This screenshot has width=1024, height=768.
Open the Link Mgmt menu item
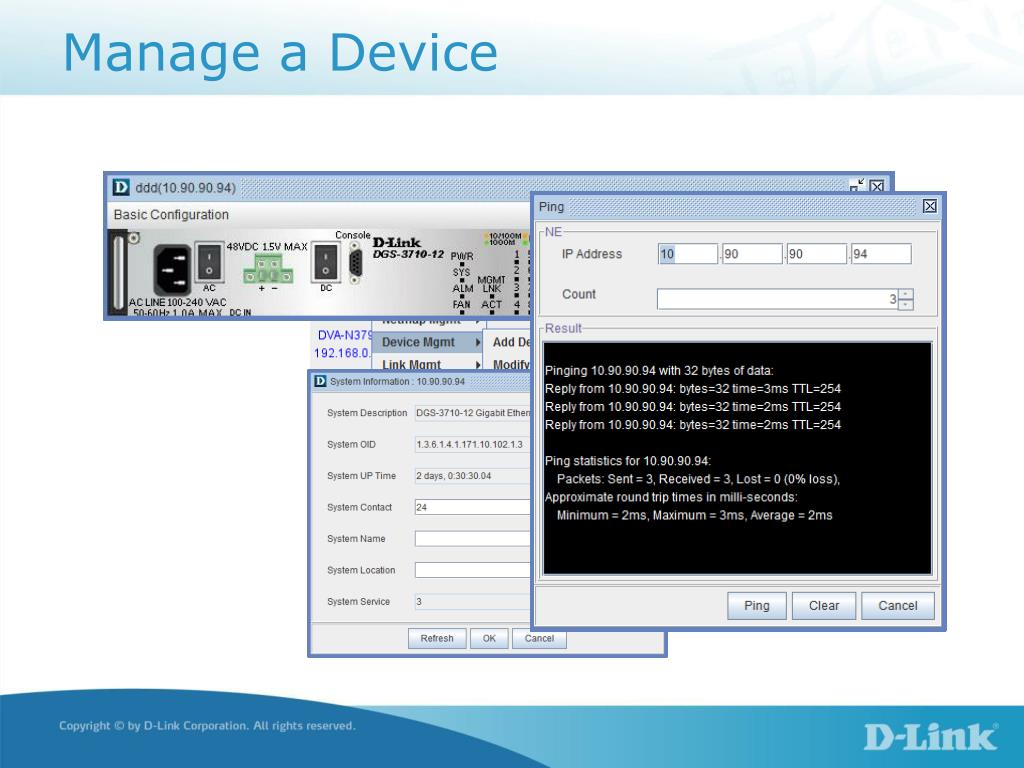tap(428, 364)
